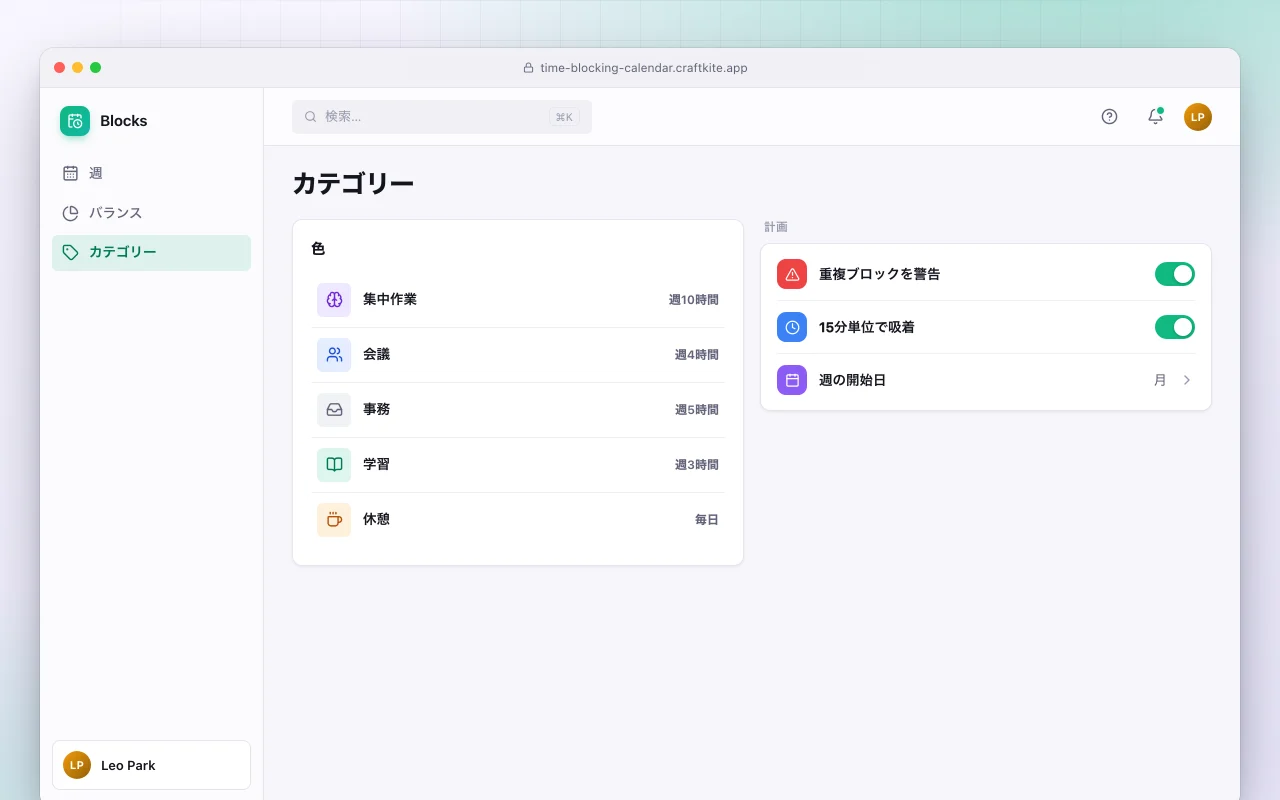The height and width of the screenshot is (800, 1280).
Task: Click the open book icon for 学習
Action: [334, 465]
